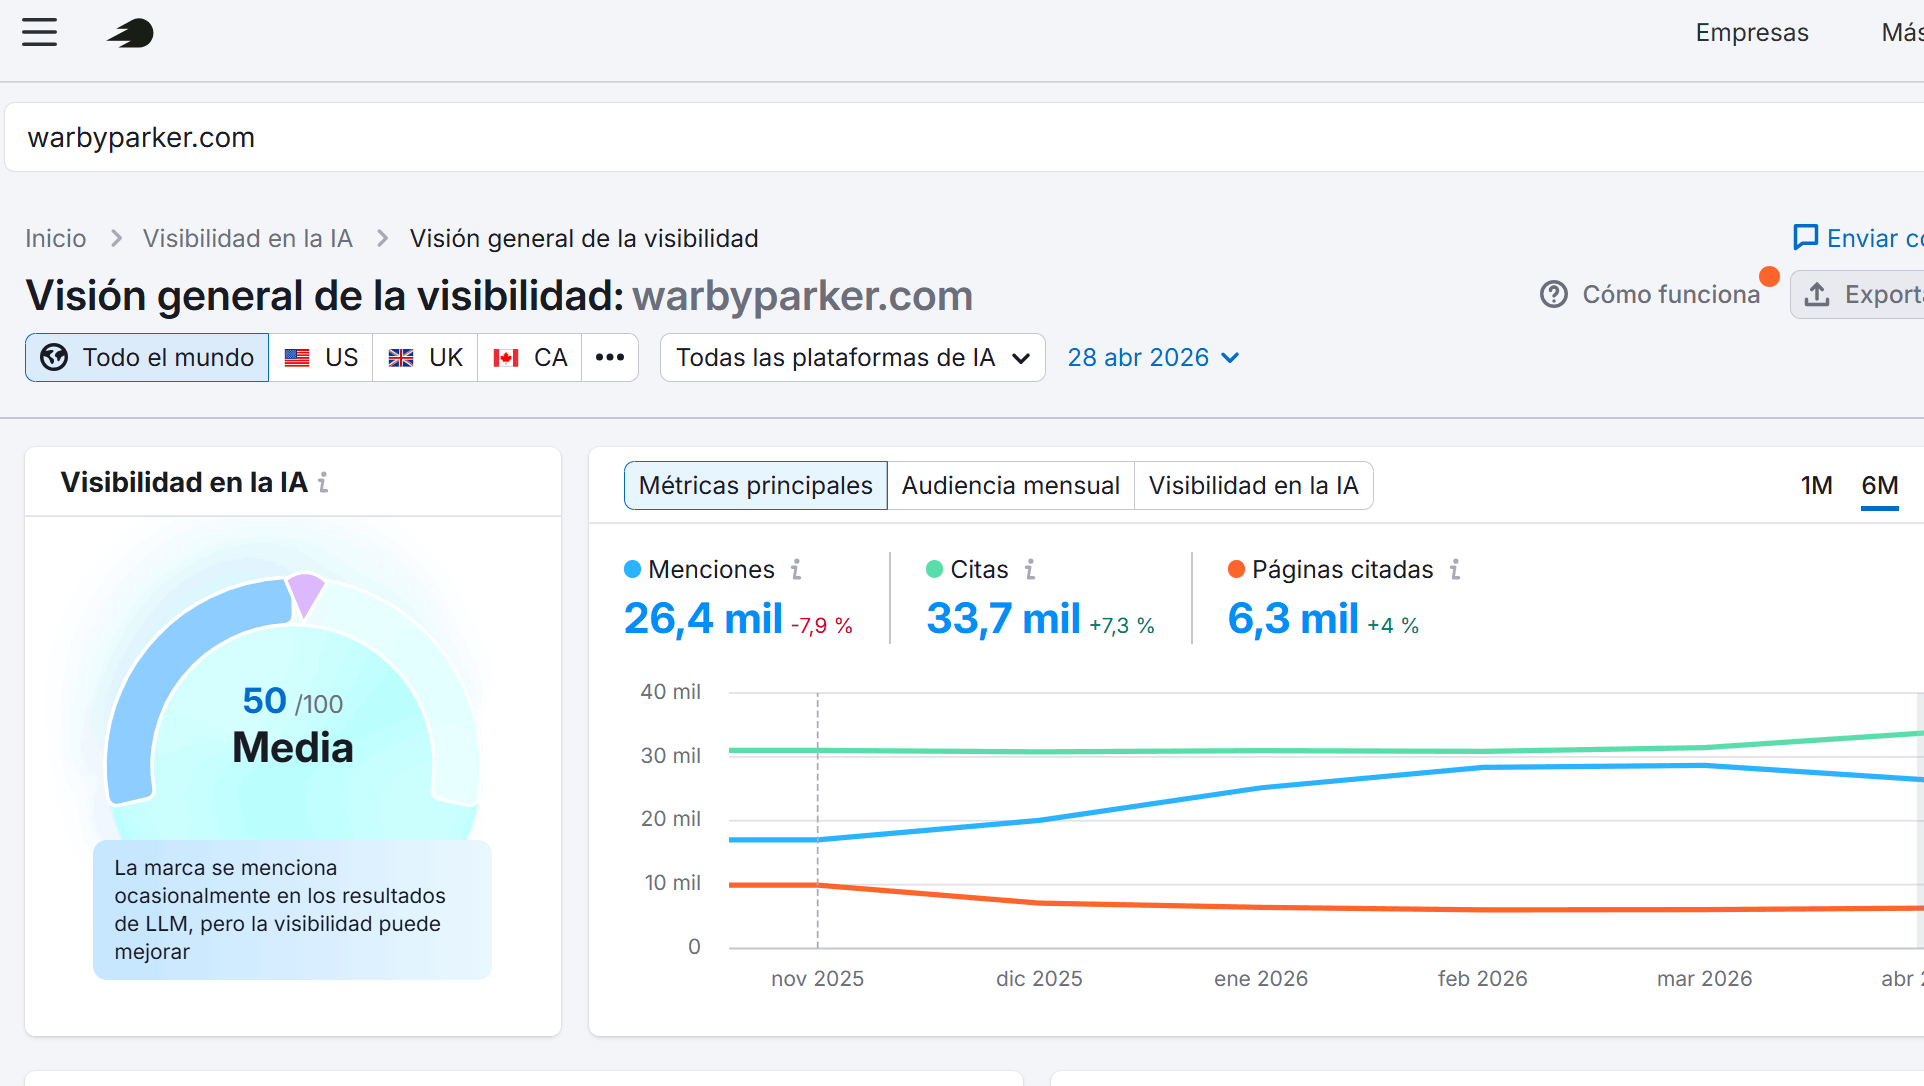
Task: Click the breadcrumb chevron after Inicio
Action: (x=116, y=239)
